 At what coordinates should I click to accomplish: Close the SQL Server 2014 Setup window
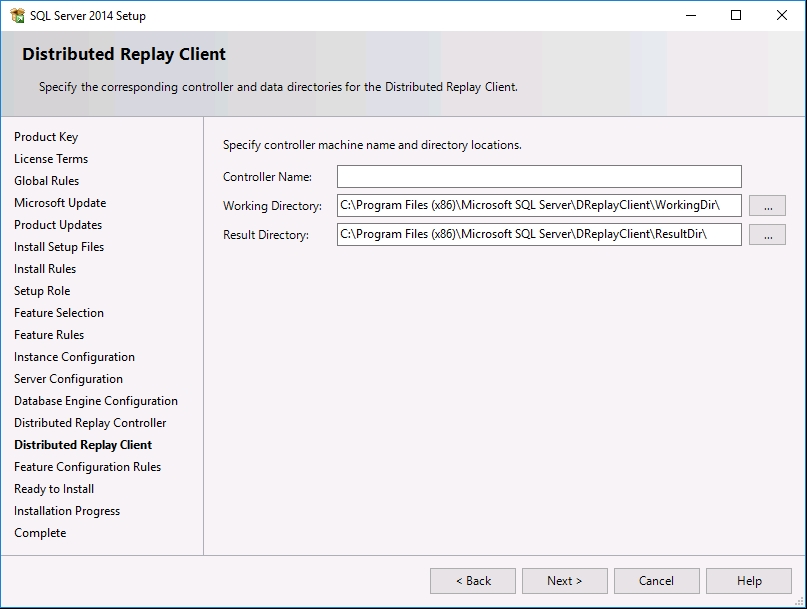point(782,15)
